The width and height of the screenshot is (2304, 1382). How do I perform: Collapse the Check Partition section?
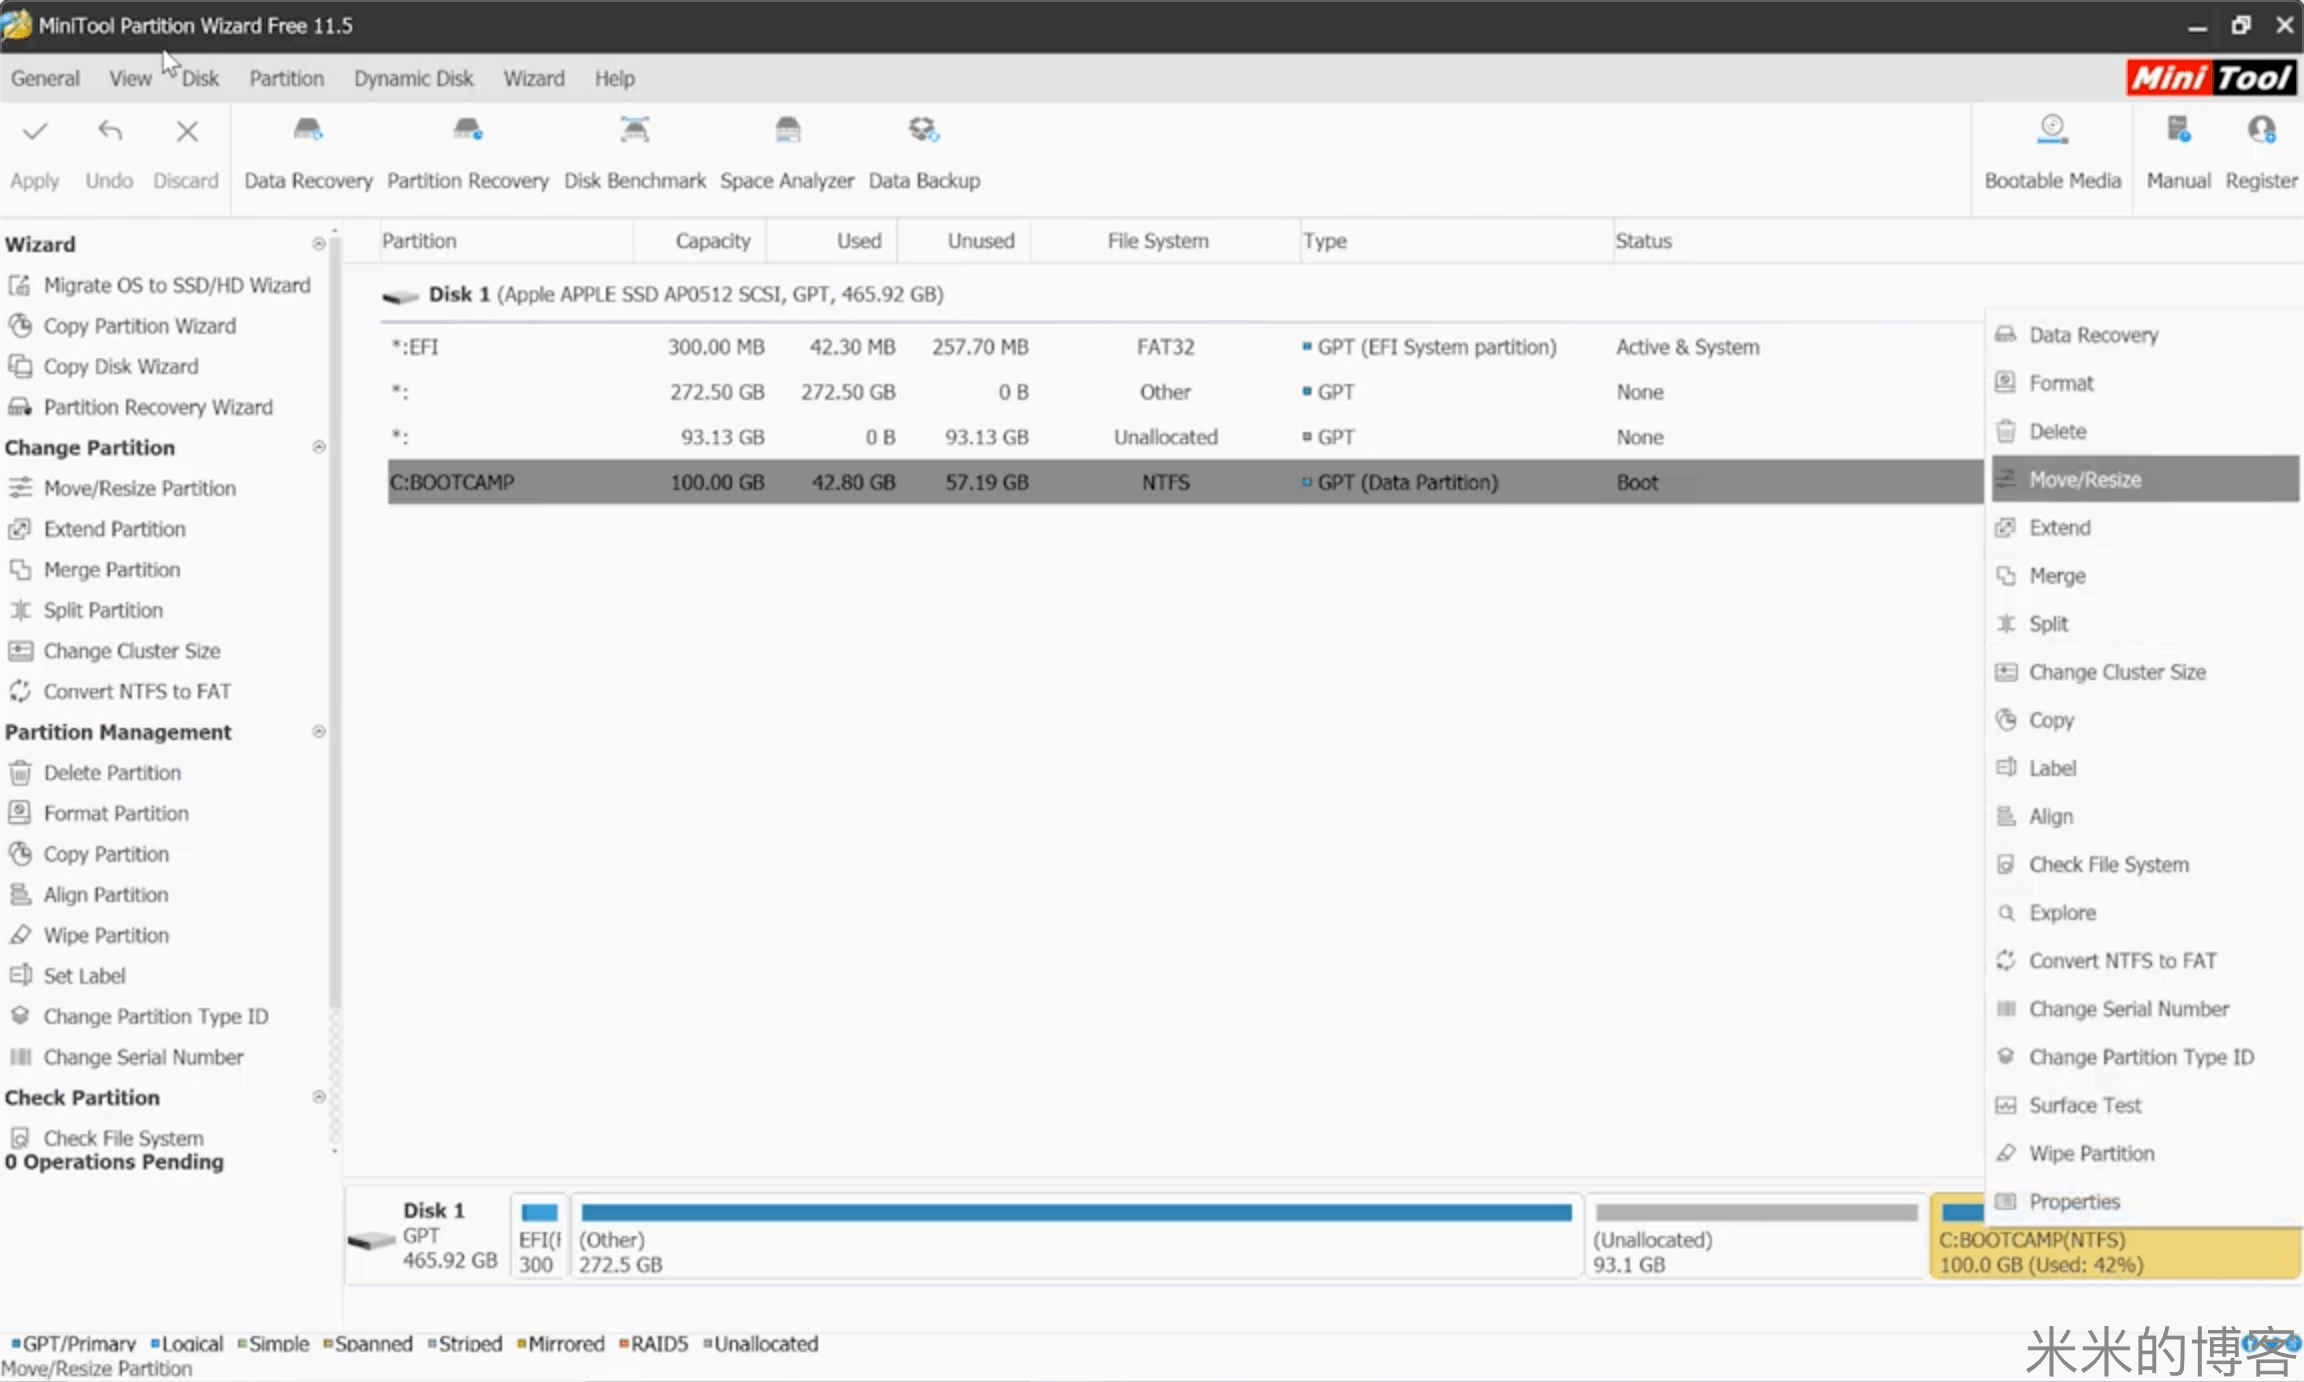[x=319, y=1097]
